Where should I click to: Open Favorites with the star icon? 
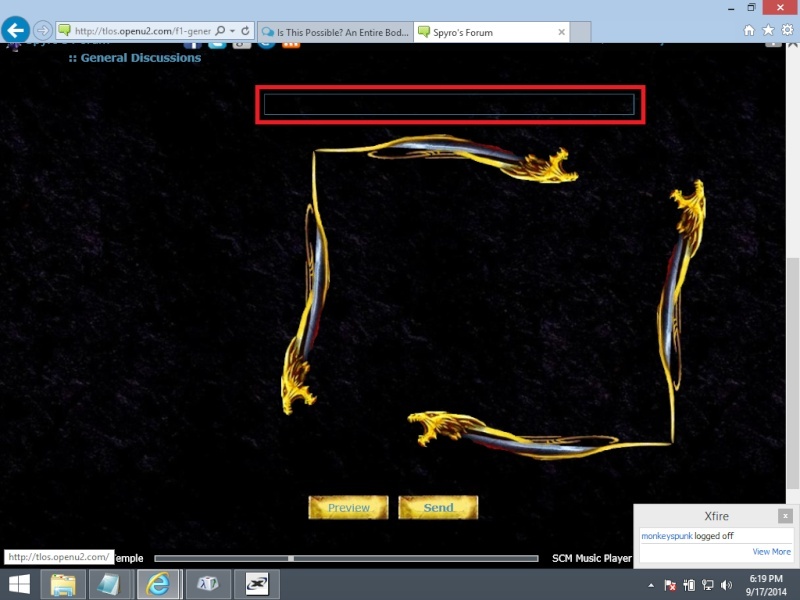point(768,30)
